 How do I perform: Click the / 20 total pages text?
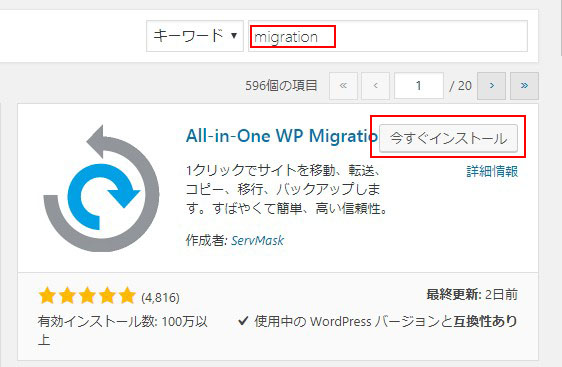click(460, 86)
